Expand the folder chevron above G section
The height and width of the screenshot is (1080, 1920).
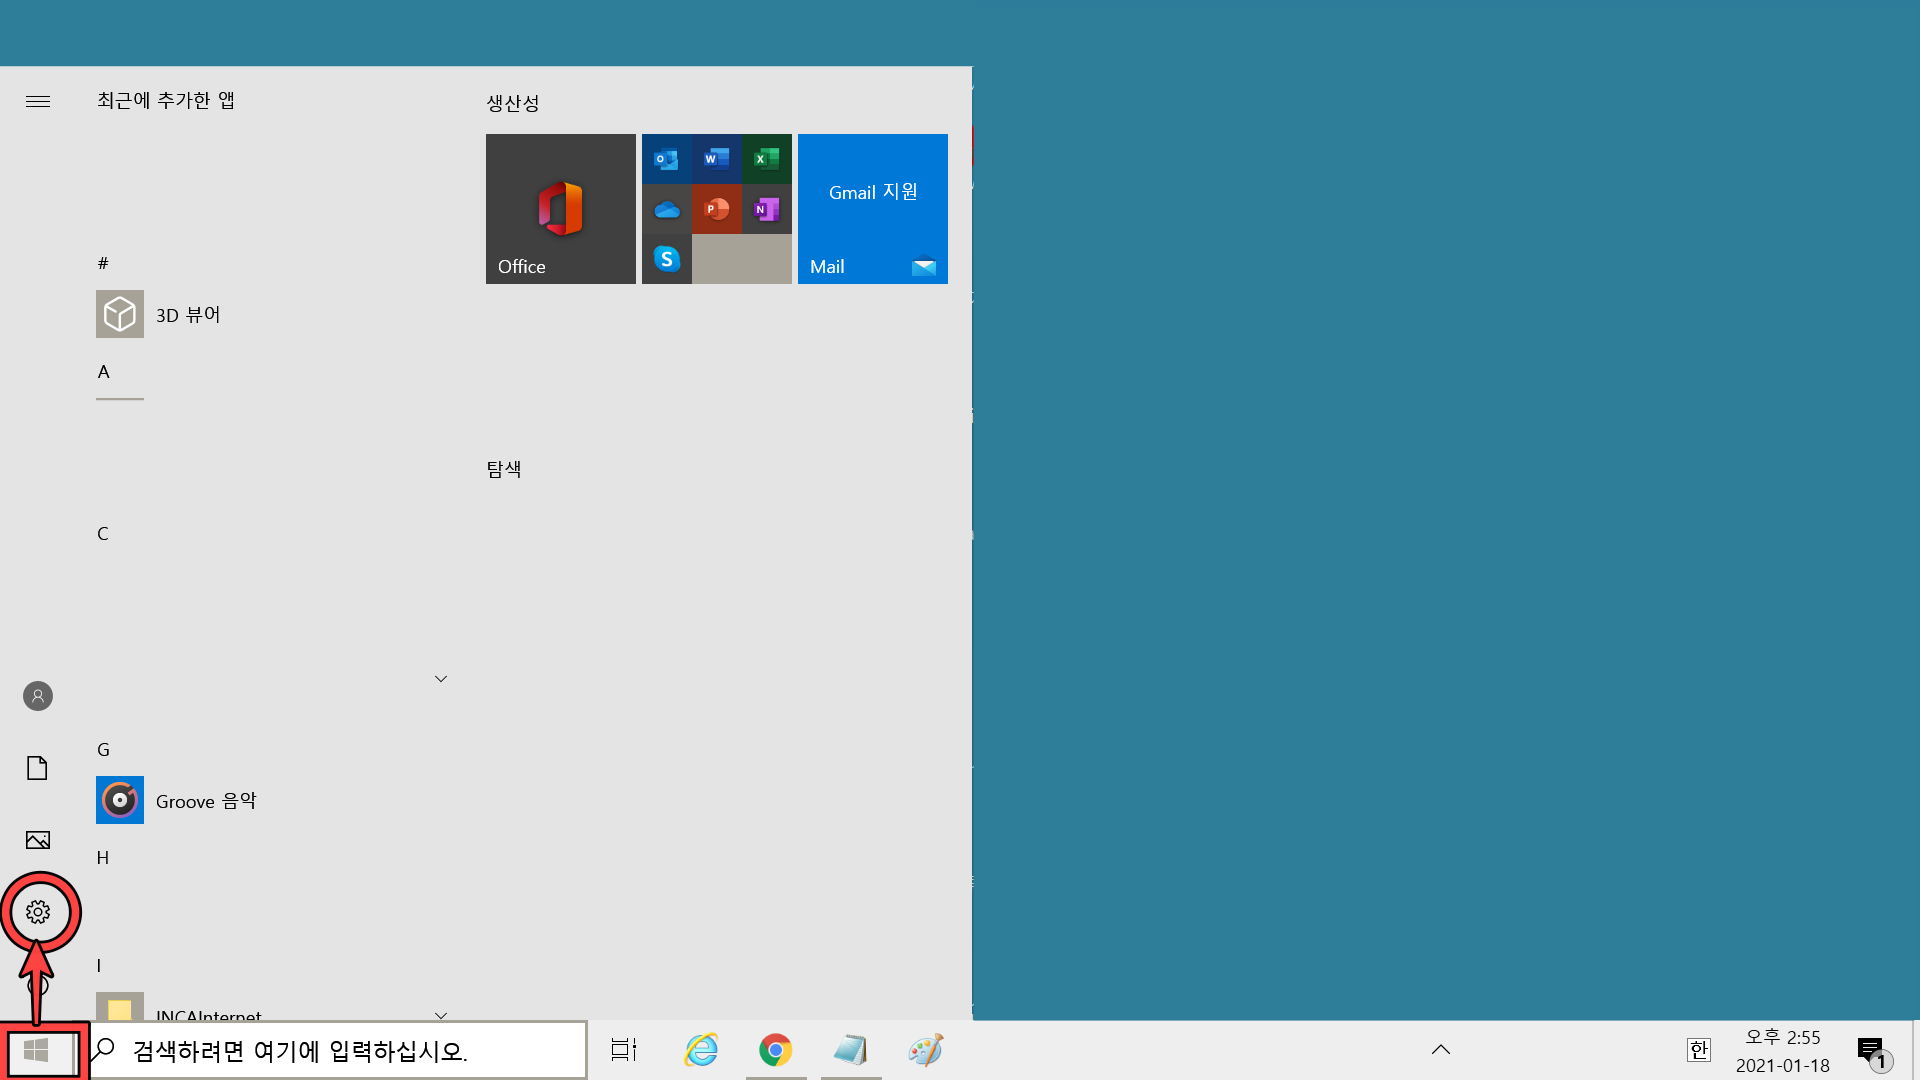coord(440,679)
